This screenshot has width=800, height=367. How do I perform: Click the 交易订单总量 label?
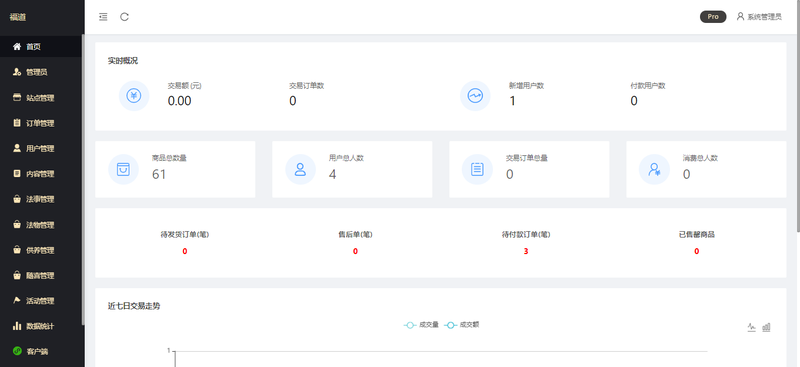tap(527, 158)
